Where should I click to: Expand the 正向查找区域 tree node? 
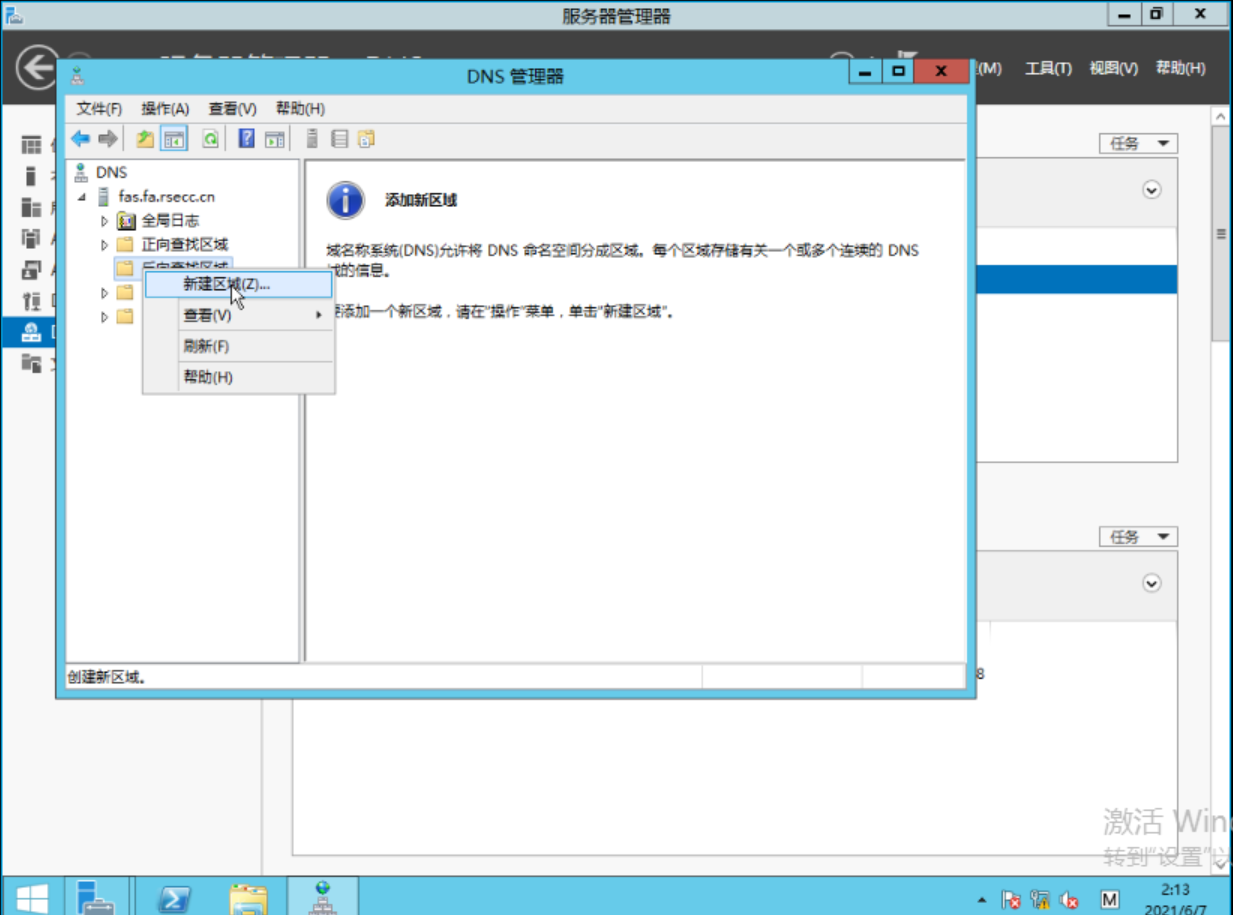(103, 244)
